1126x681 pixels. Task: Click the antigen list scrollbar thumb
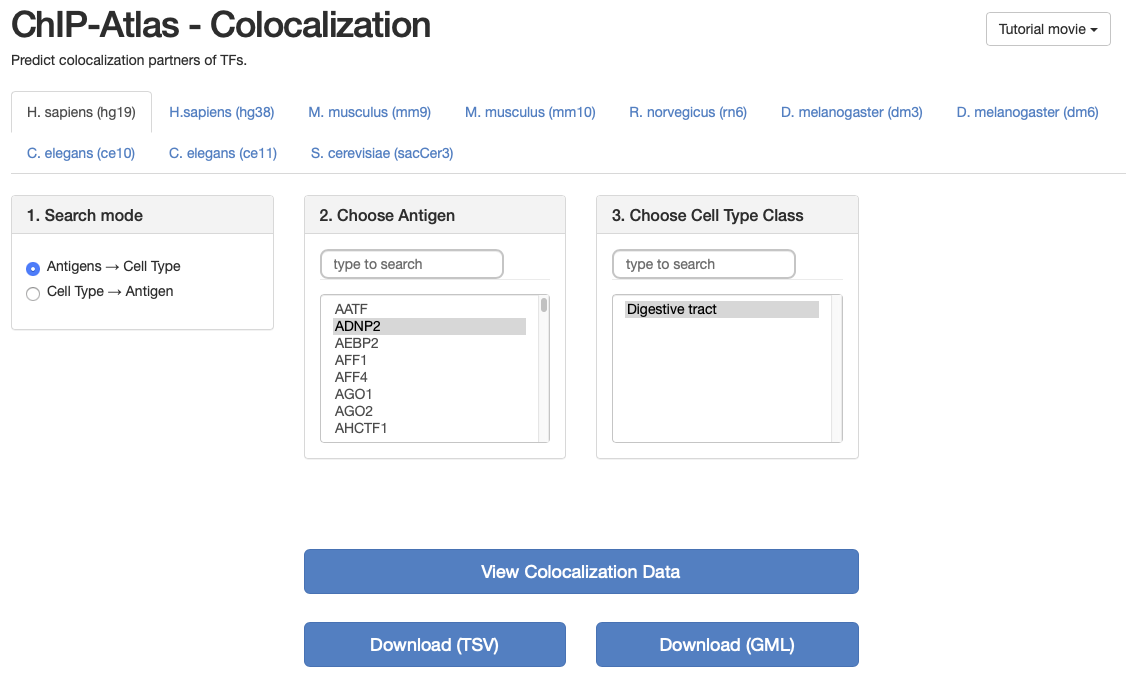coord(544,305)
